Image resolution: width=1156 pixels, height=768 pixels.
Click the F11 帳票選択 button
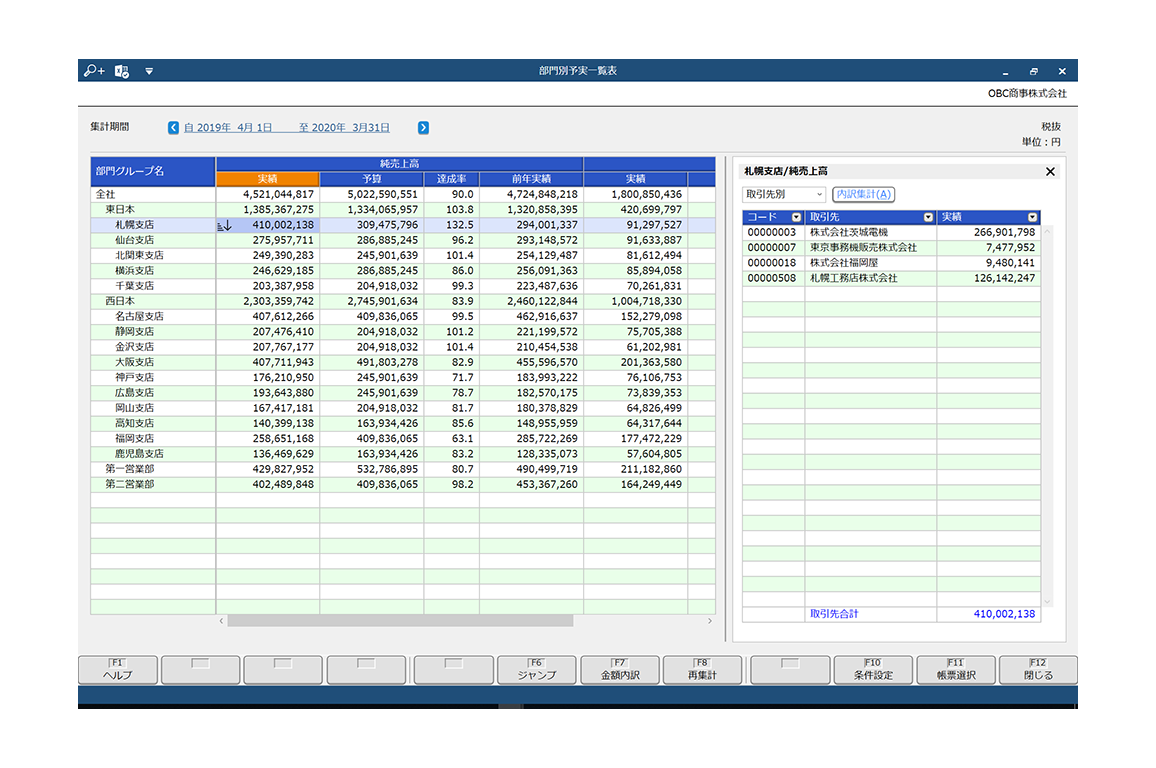956,670
